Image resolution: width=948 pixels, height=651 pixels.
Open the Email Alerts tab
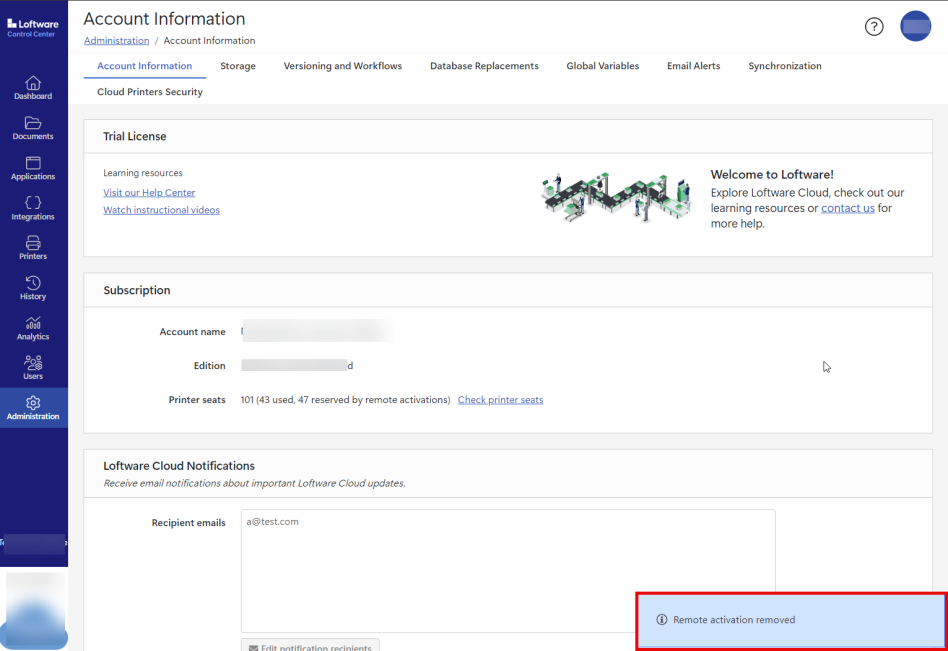[x=693, y=66]
